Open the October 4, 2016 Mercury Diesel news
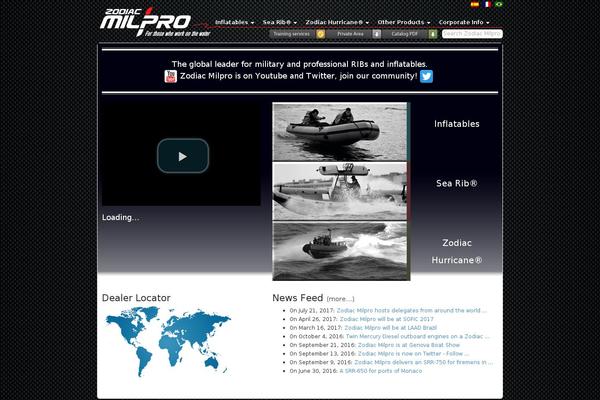The width and height of the screenshot is (600, 400). click(x=417, y=336)
